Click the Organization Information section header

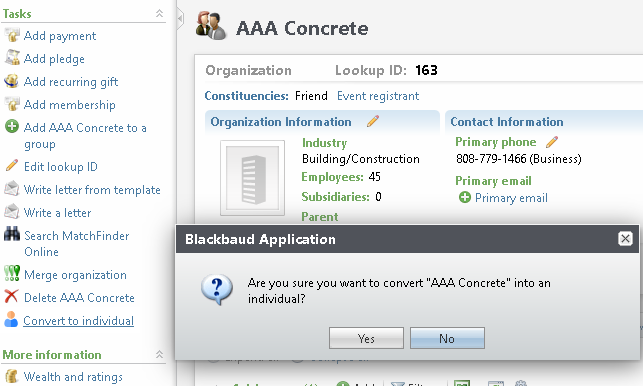(281, 122)
